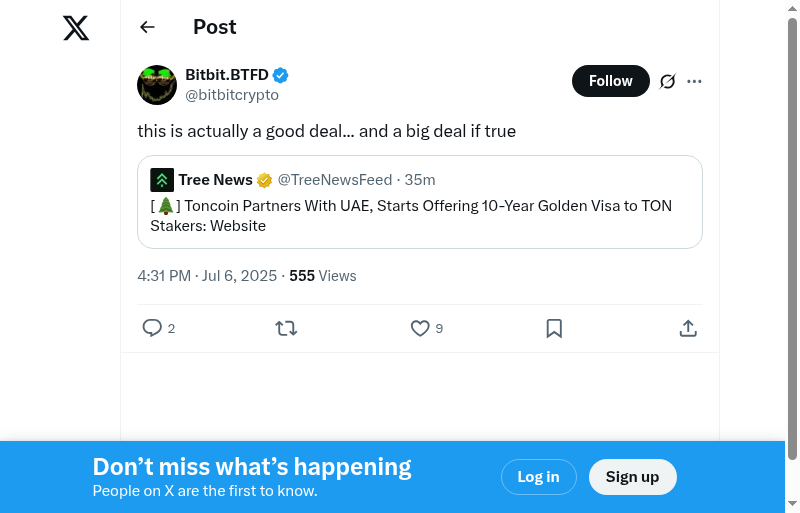Click the blue verified badge on Bitbit.BTFD
The image size is (800, 513).
(x=281, y=75)
